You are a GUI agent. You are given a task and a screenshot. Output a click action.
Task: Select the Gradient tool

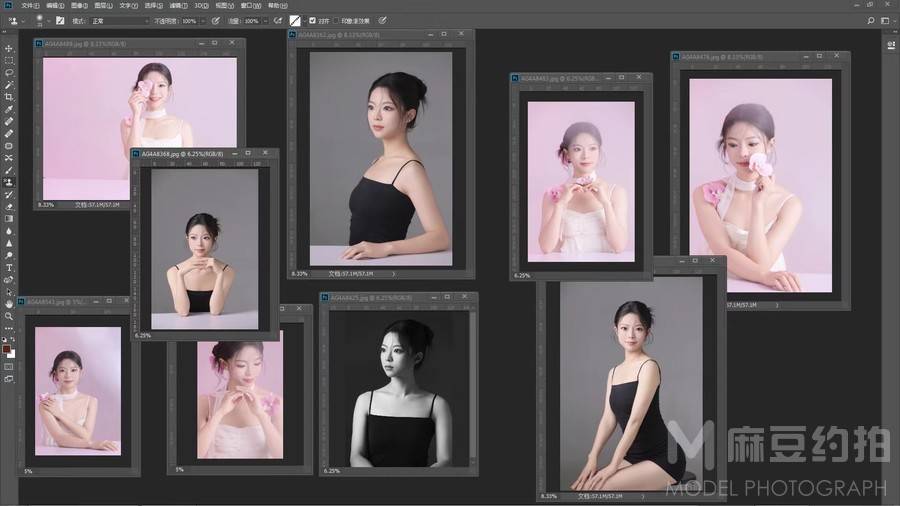click(9, 219)
